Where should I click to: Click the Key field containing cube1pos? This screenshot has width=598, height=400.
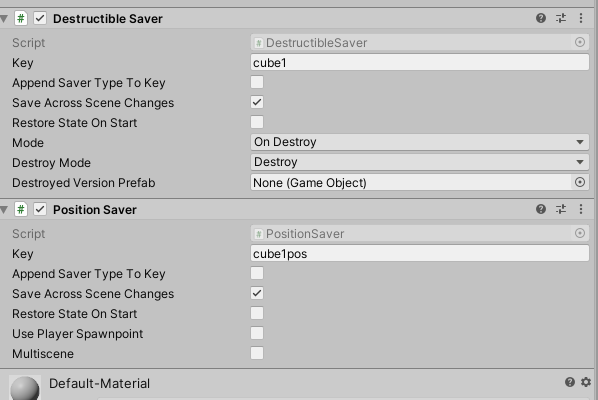click(x=420, y=253)
